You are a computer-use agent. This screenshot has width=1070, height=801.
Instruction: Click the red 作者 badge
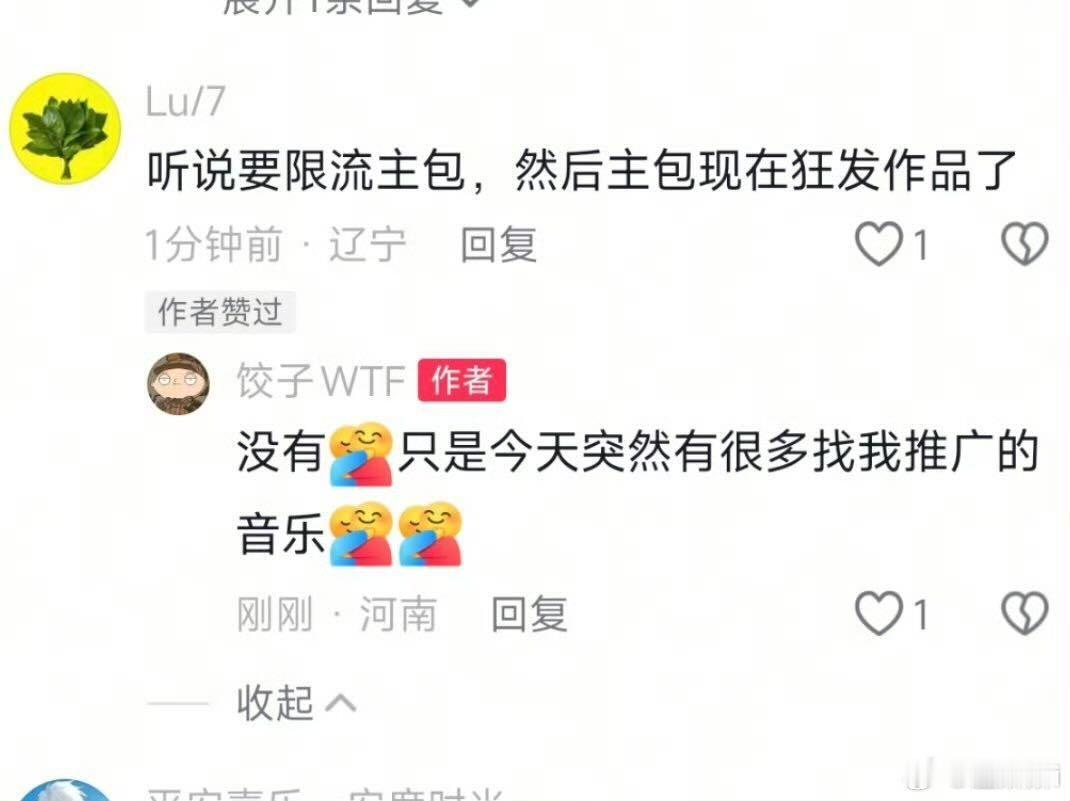tap(462, 380)
